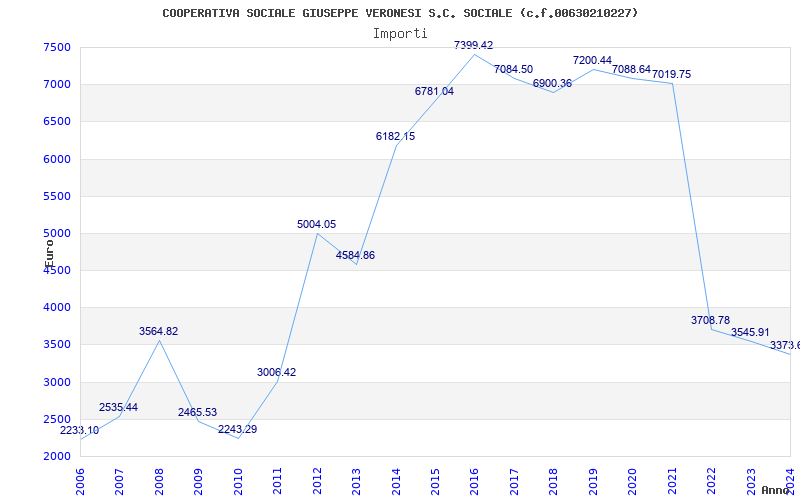Click the 6182.15 value label

tap(395, 137)
